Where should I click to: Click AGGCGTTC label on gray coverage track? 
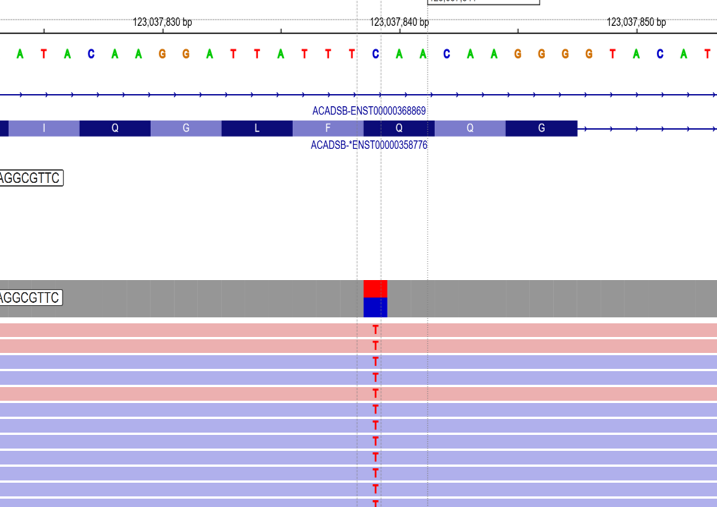[x=31, y=298]
